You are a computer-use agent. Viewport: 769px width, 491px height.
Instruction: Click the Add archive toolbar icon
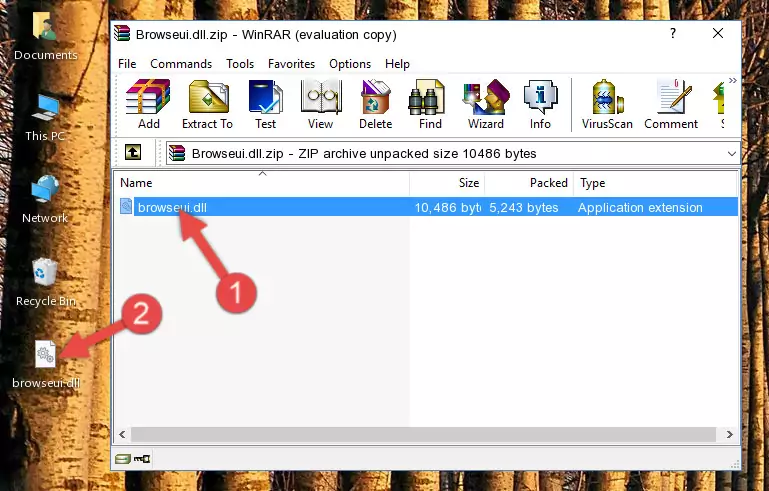click(x=148, y=104)
